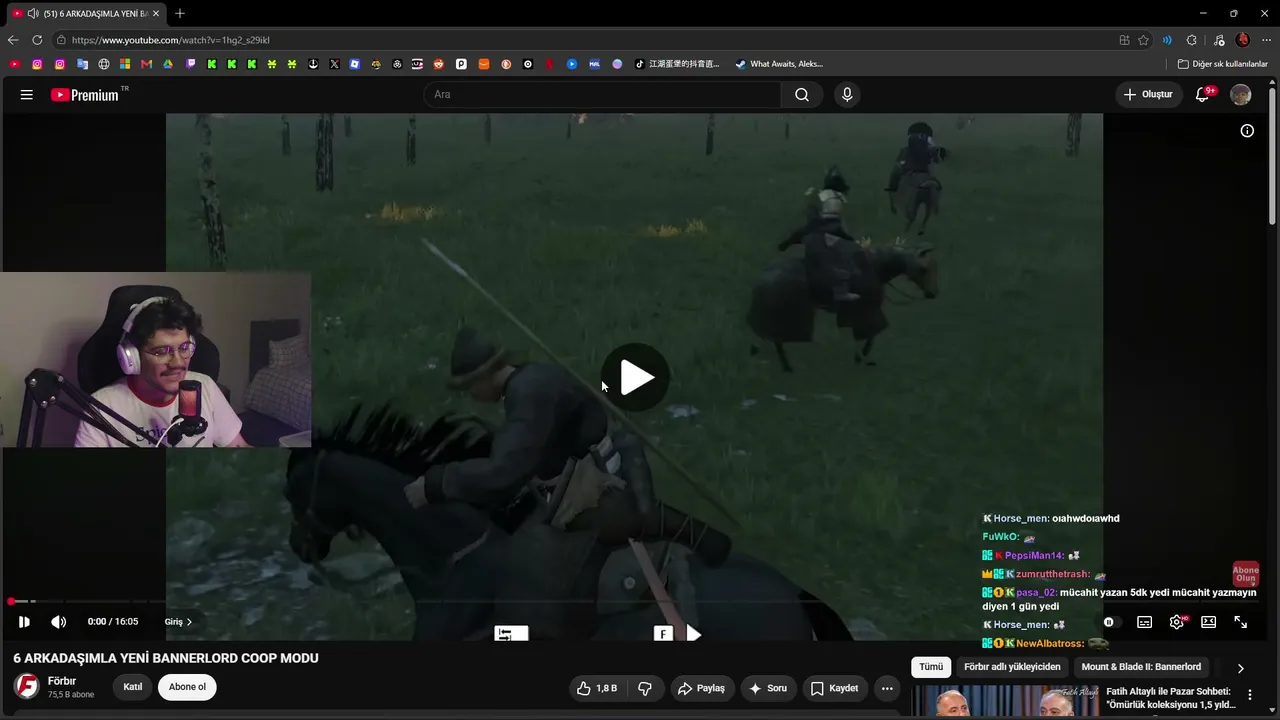Open the Google Translate bookmark

click(82, 64)
